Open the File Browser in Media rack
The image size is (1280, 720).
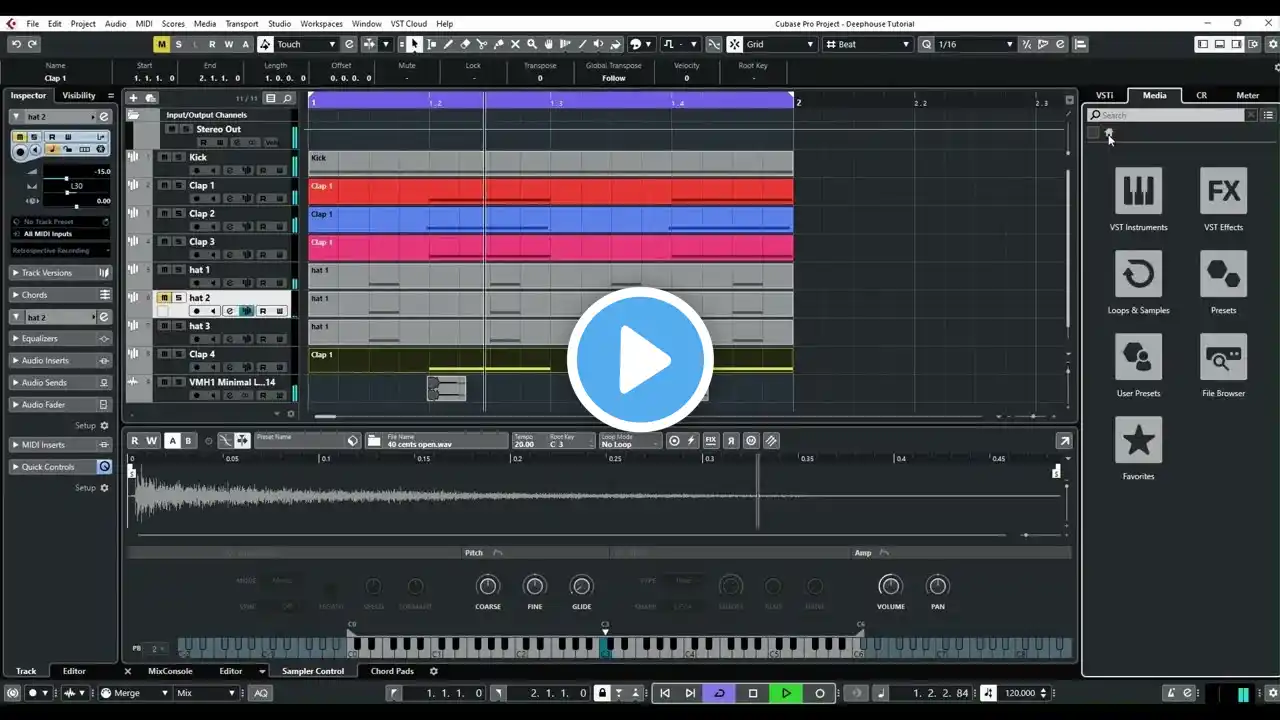(1223, 356)
